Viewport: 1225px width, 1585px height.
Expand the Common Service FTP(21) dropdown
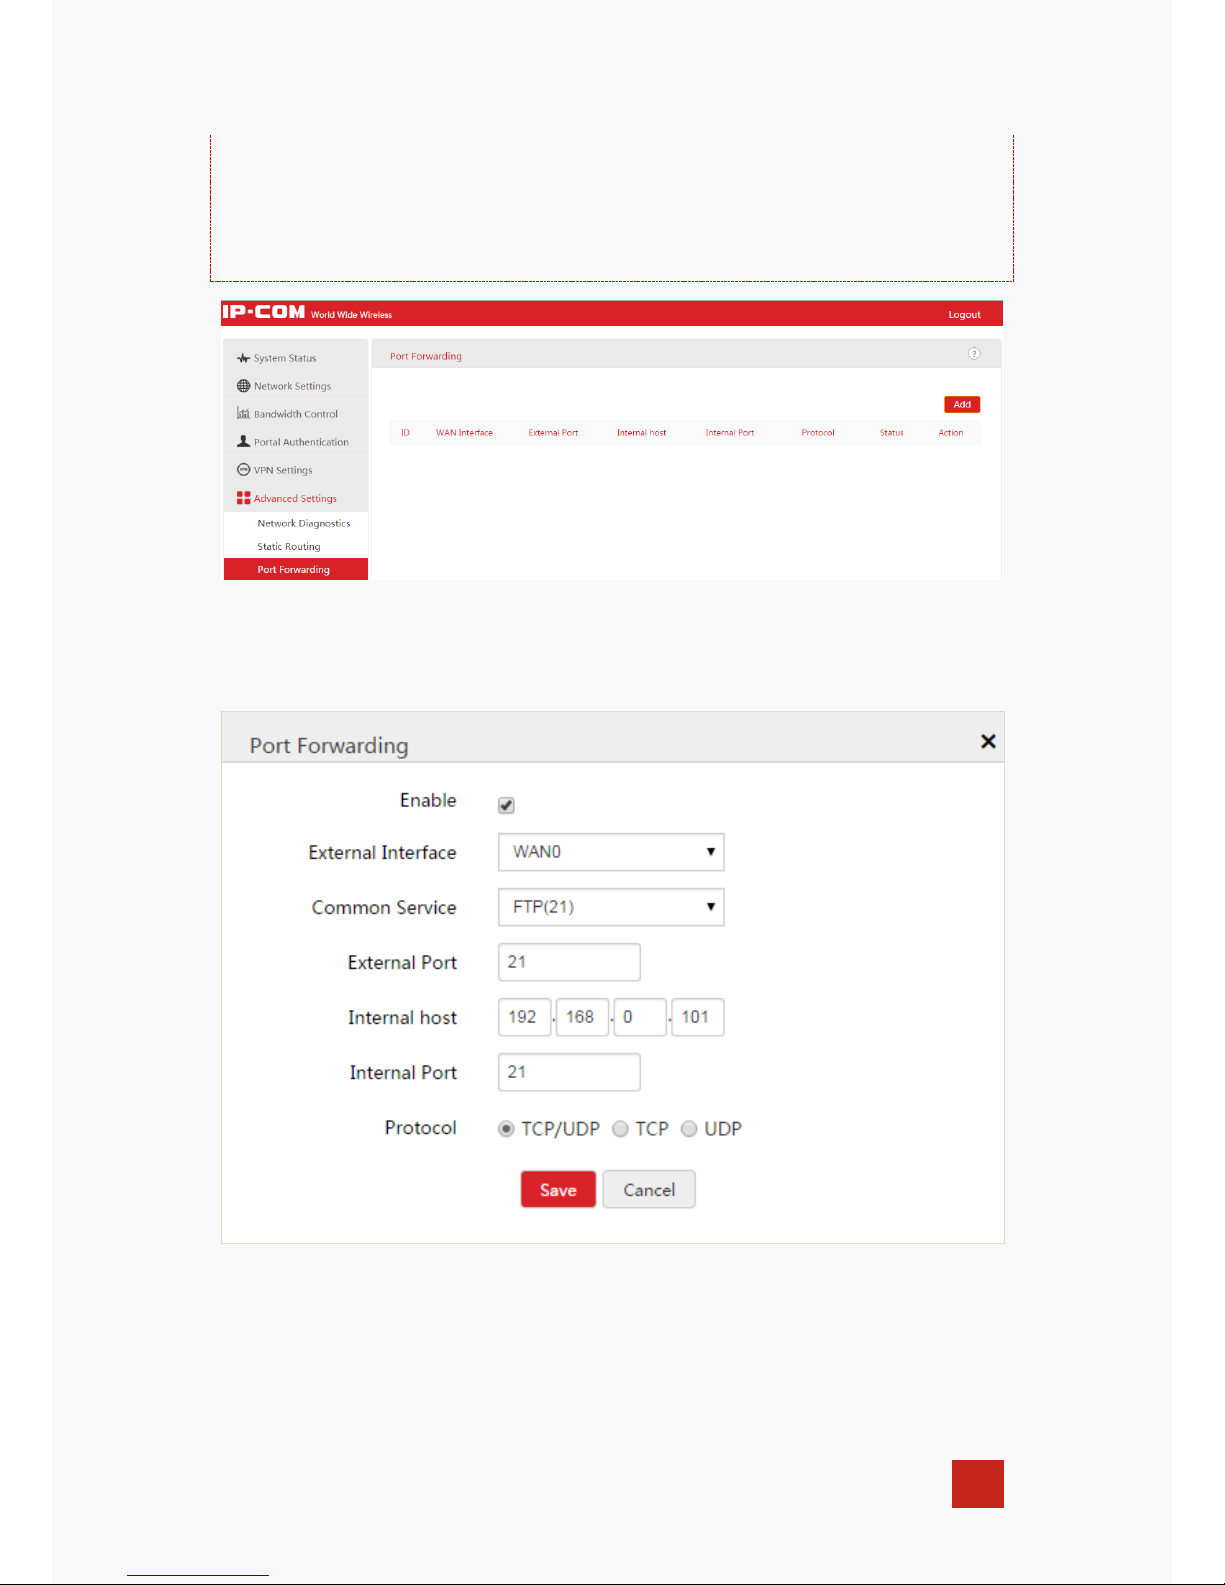pyautogui.click(x=611, y=907)
